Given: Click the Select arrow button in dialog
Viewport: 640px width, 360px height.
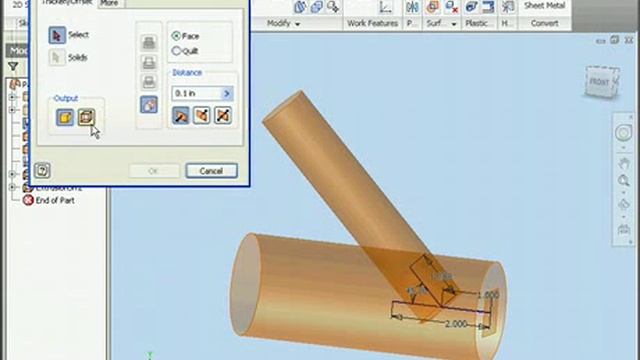Looking at the screenshot, I should point(57,35).
